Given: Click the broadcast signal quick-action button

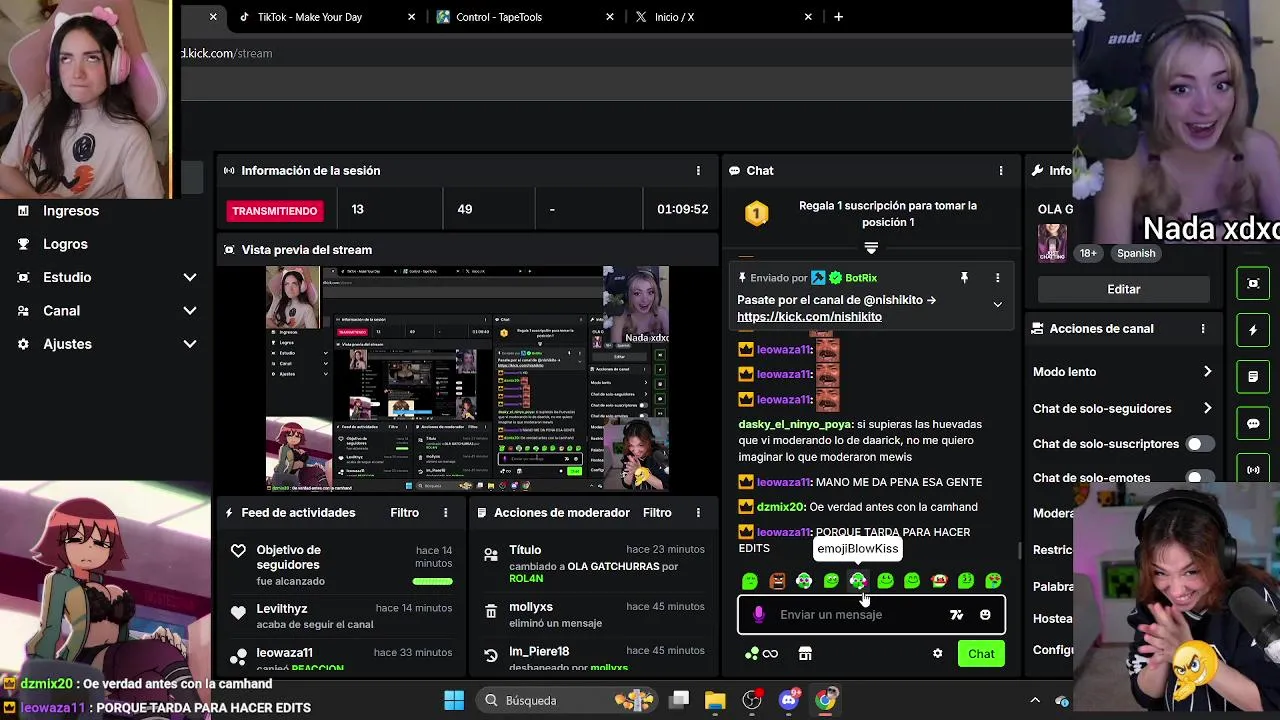Looking at the screenshot, I should pyautogui.click(x=1253, y=469).
